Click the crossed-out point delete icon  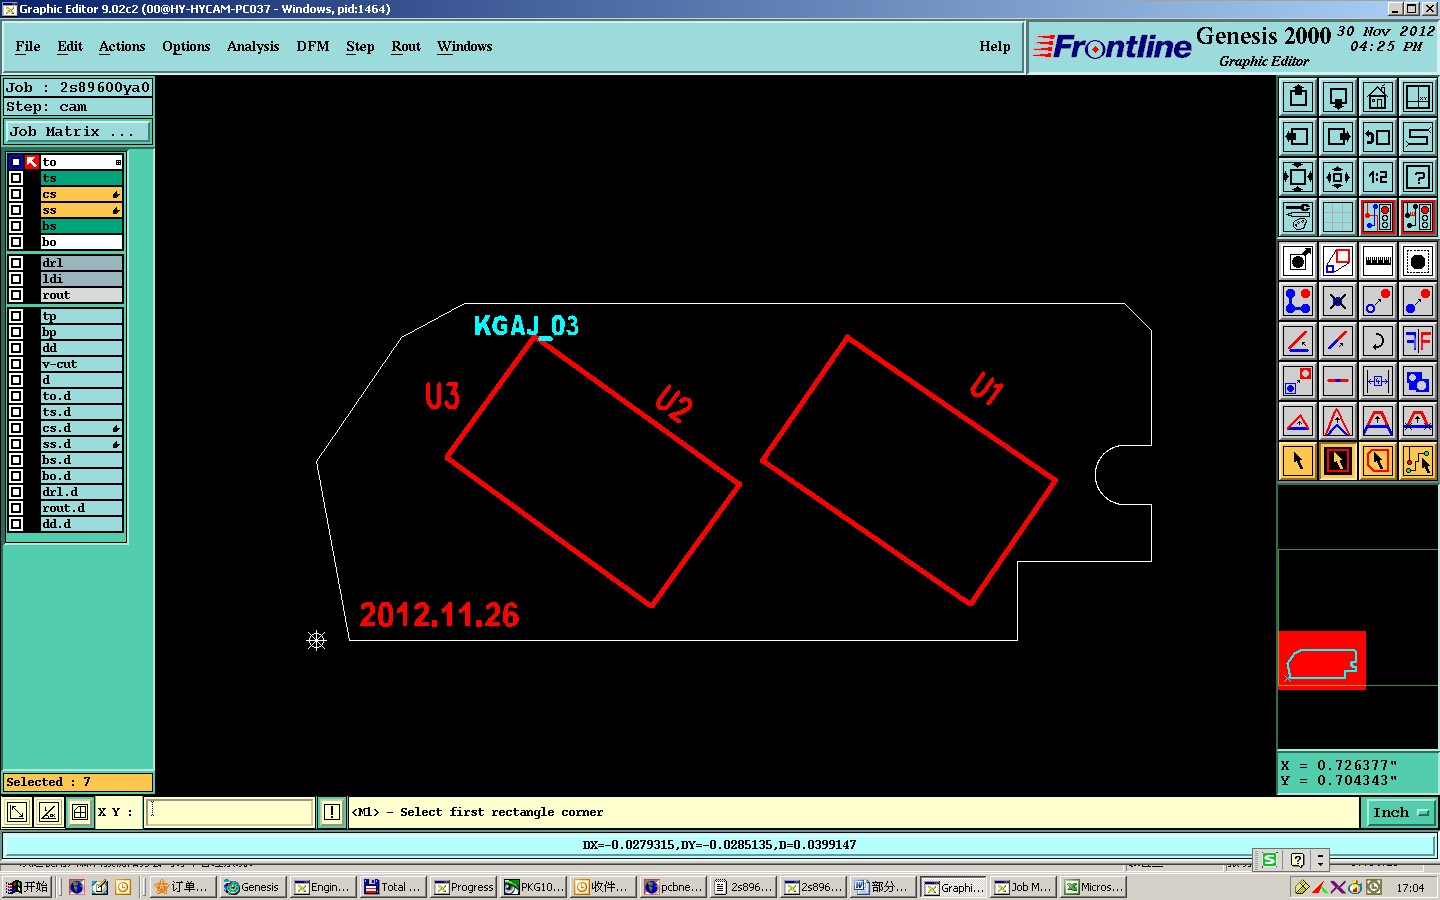1338,301
